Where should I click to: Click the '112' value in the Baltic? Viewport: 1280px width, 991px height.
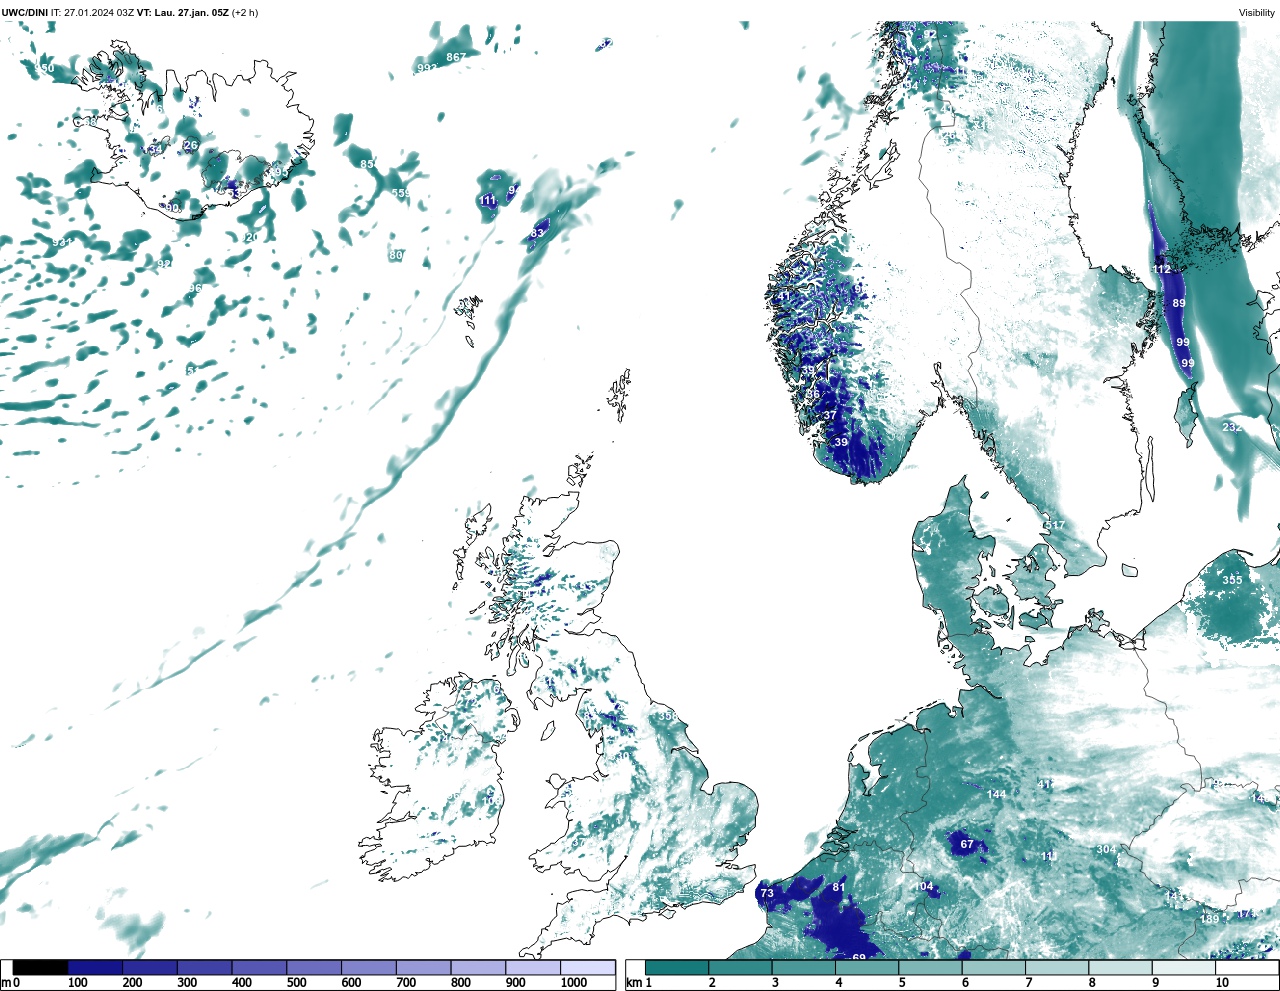pos(1161,269)
